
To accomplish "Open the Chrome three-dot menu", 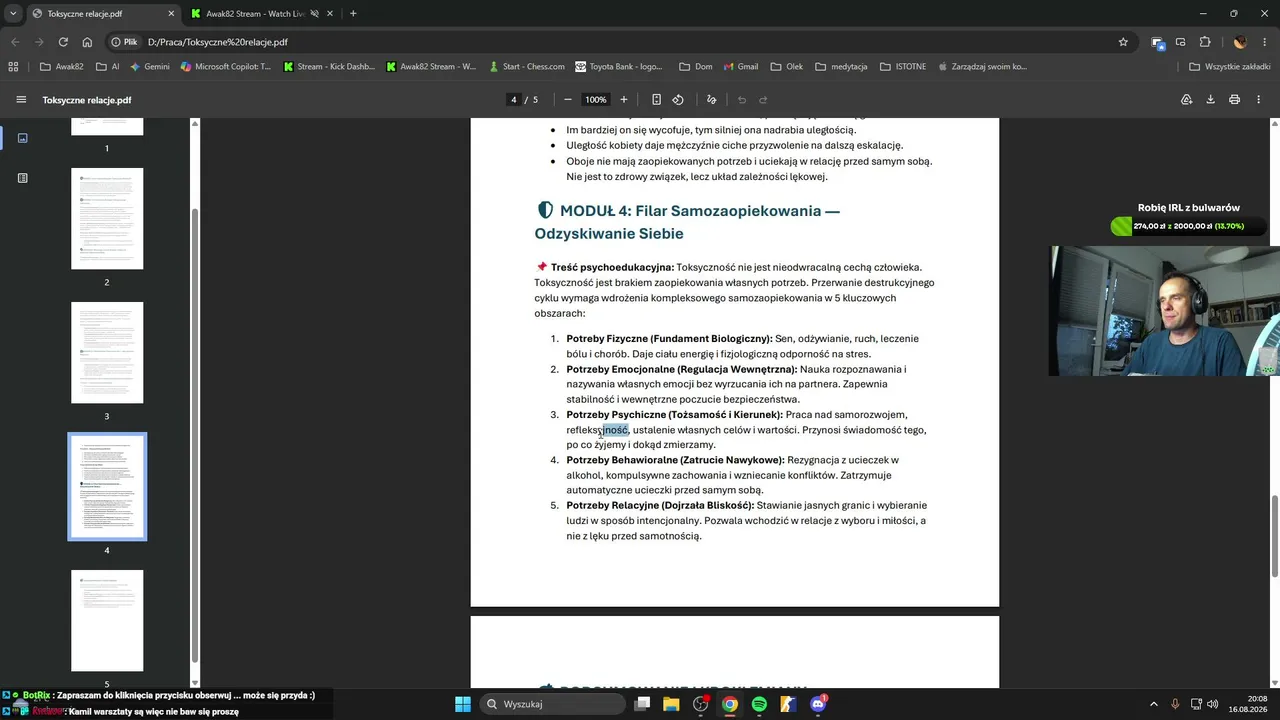I will [1265, 42].
